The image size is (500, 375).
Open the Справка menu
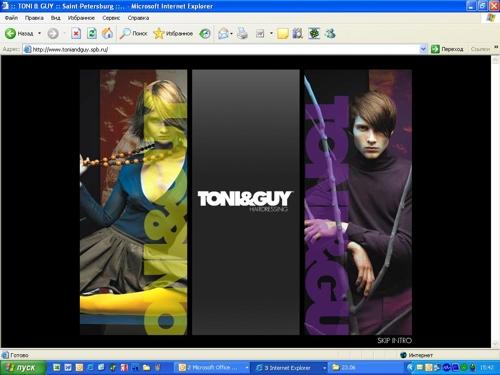coord(138,18)
